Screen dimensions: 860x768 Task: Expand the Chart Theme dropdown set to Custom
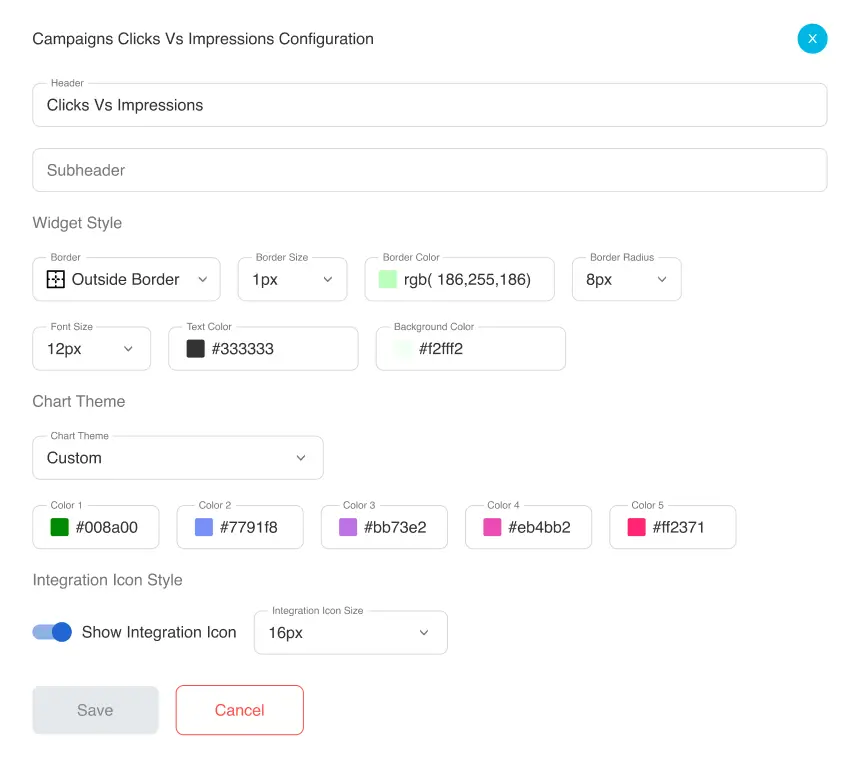click(x=178, y=458)
